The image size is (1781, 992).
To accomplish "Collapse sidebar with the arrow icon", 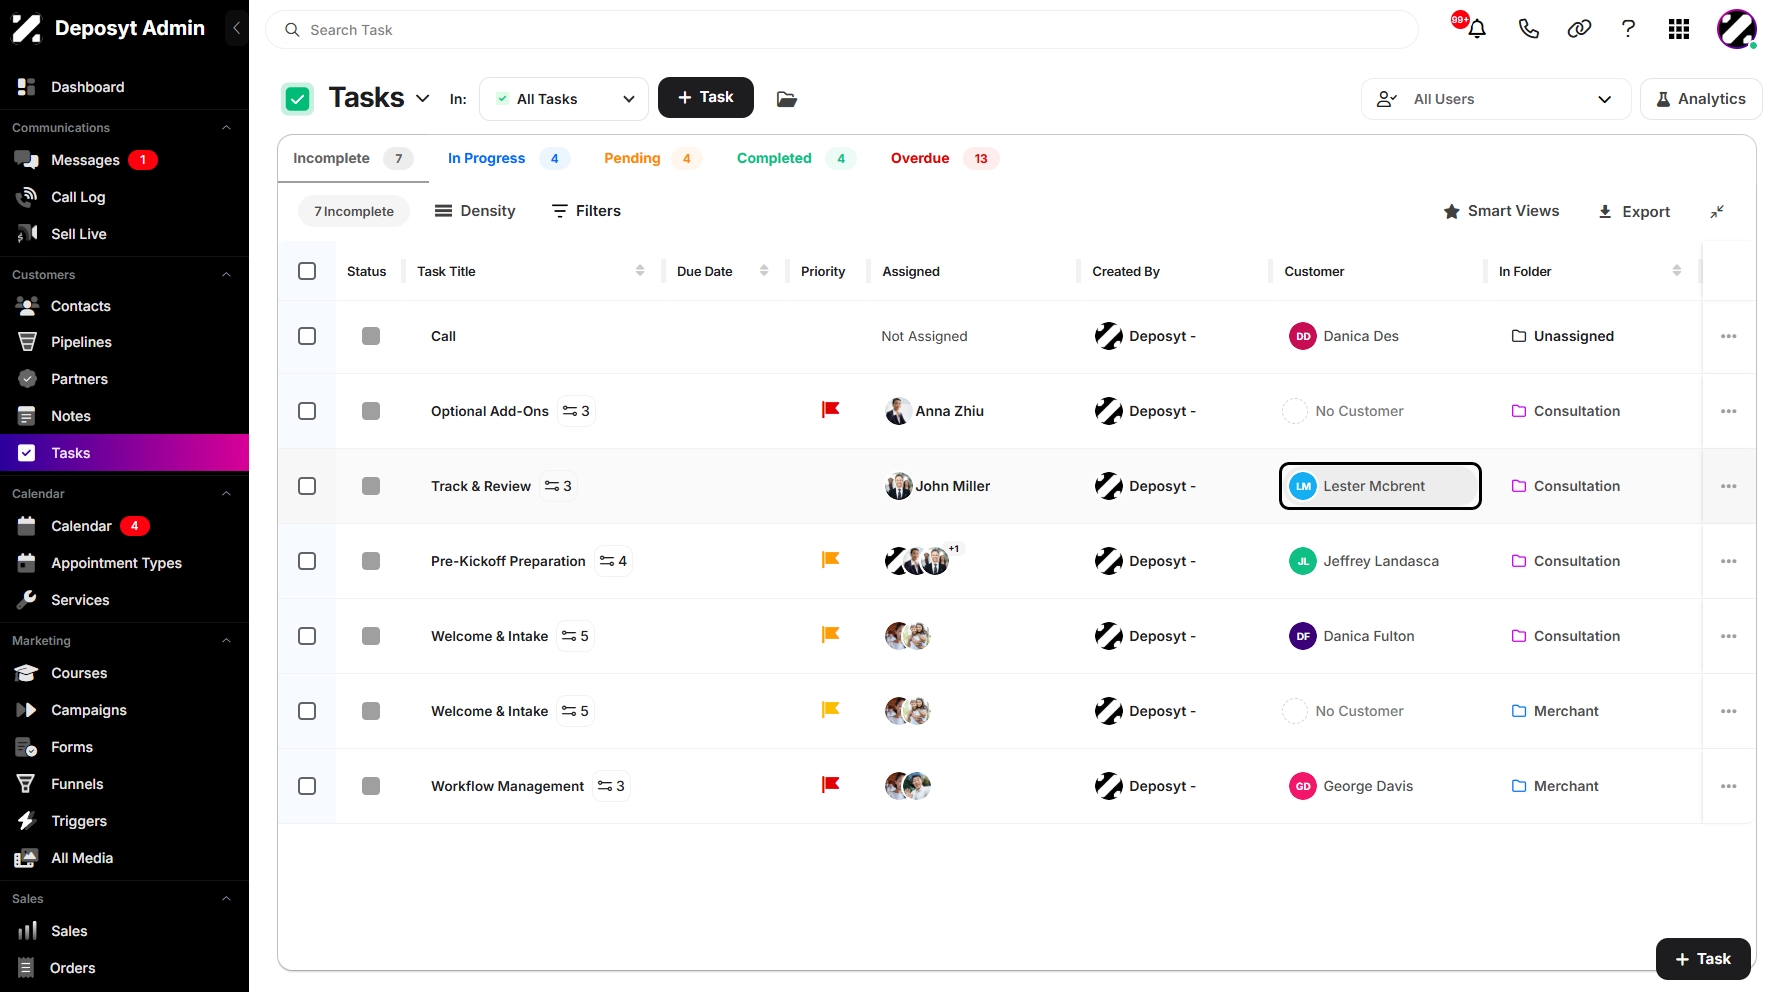I will [x=236, y=28].
